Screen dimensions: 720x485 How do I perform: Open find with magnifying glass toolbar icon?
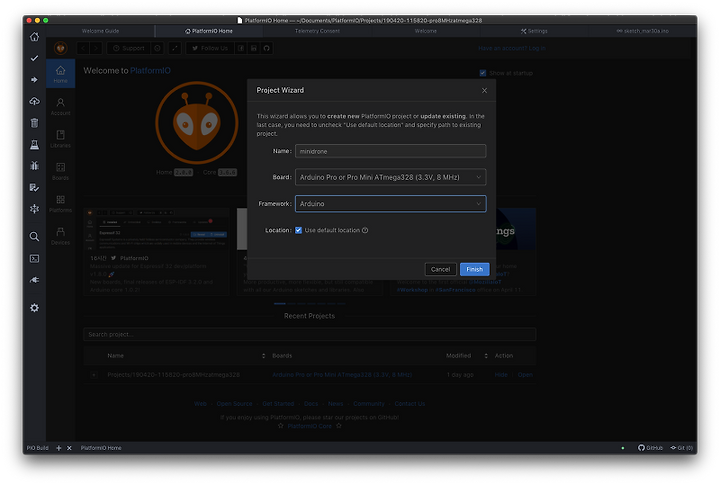34,237
